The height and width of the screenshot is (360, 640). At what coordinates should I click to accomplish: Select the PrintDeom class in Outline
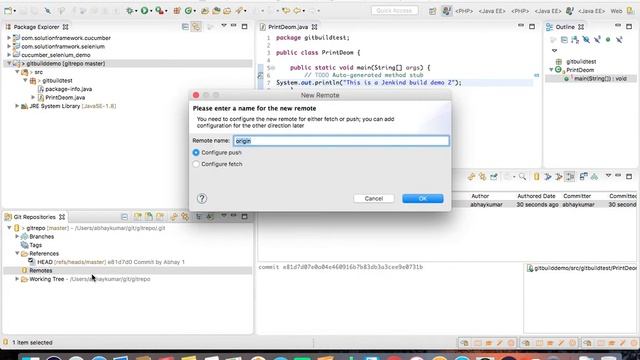(580, 70)
